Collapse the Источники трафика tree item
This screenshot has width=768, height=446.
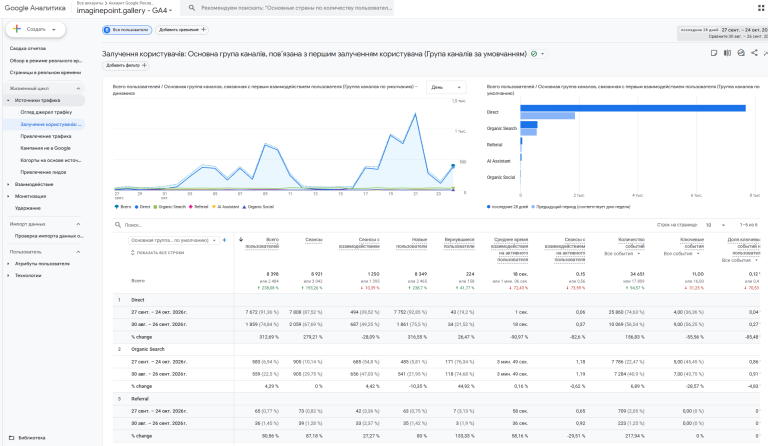click(8, 100)
